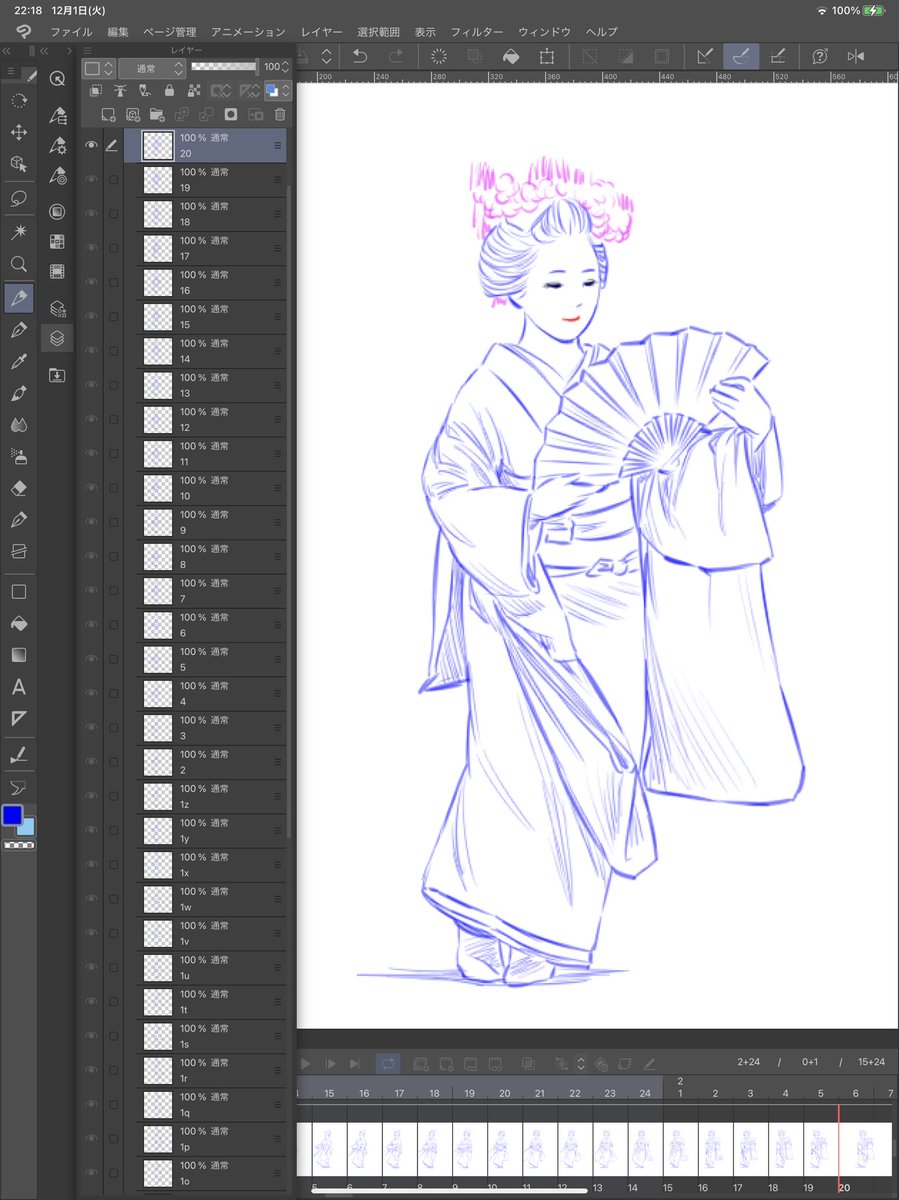Open the 編集 menu
Viewport: 899px width, 1200px height.
tap(118, 32)
